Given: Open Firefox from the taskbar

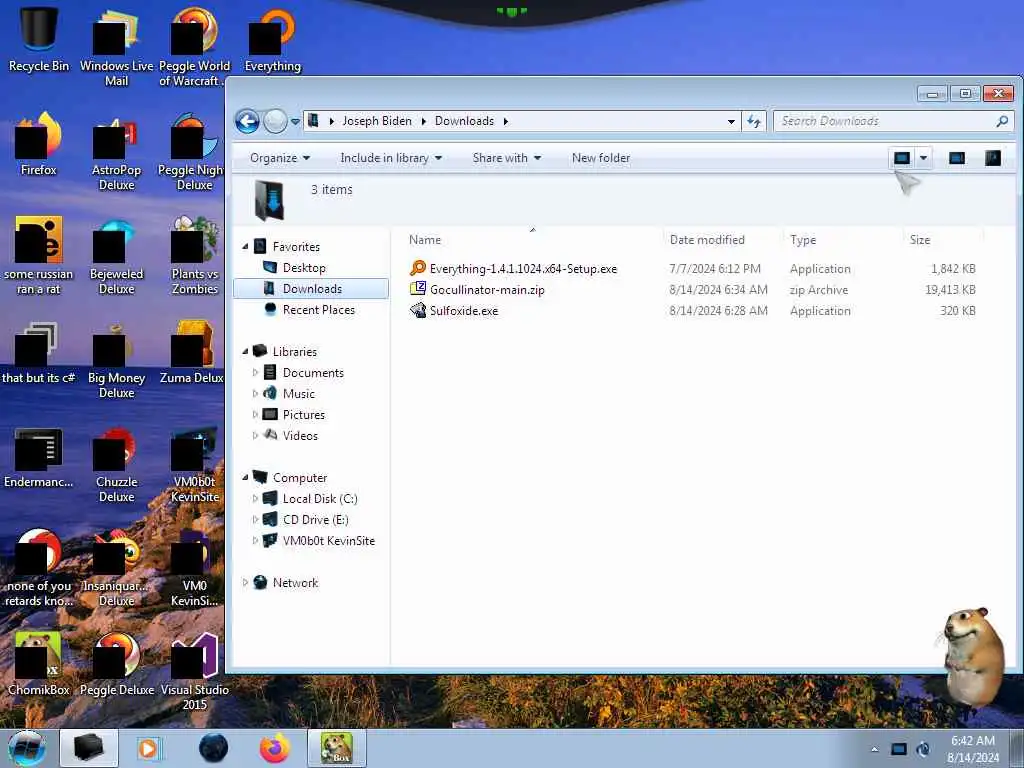Looking at the screenshot, I should click(x=274, y=748).
